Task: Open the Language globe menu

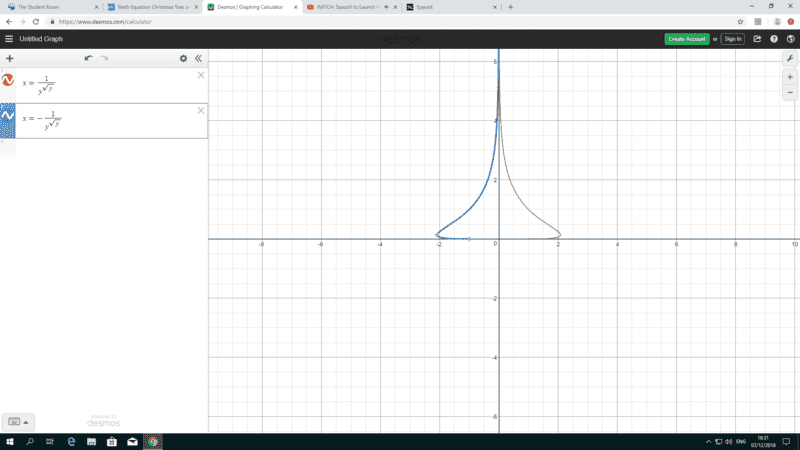Action: click(x=790, y=39)
